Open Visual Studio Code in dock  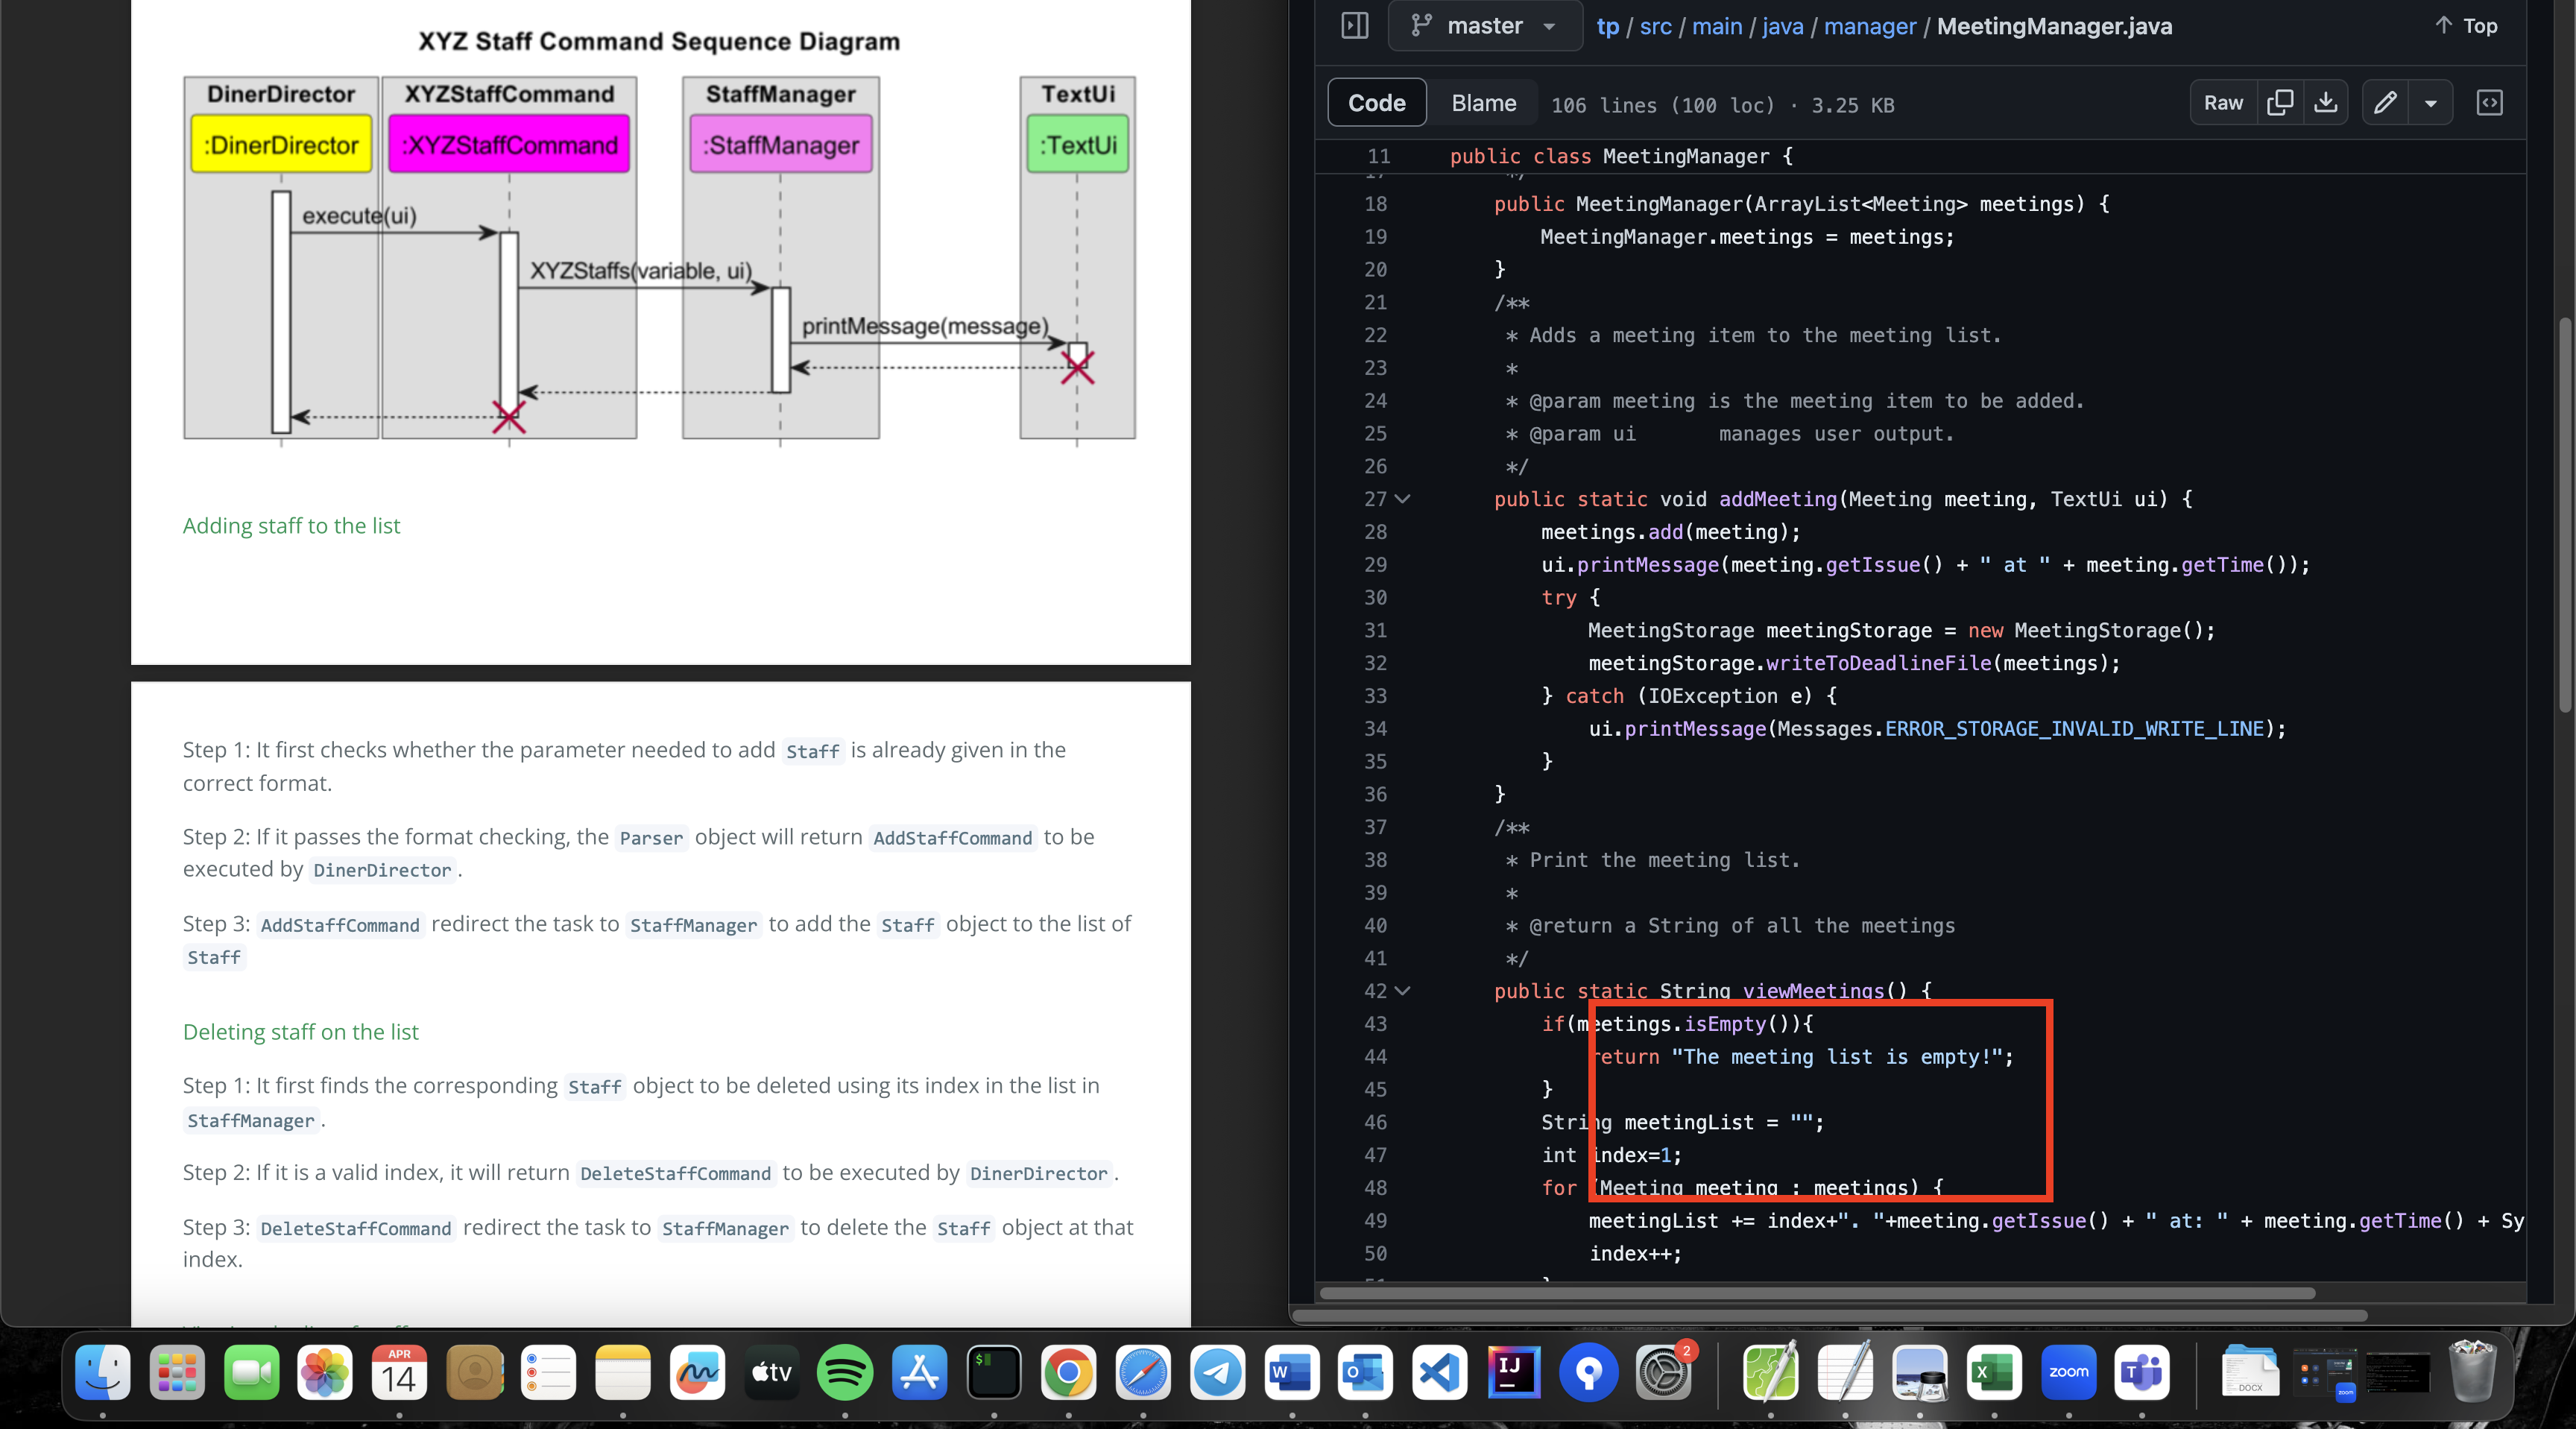pyautogui.click(x=1439, y=1372)
